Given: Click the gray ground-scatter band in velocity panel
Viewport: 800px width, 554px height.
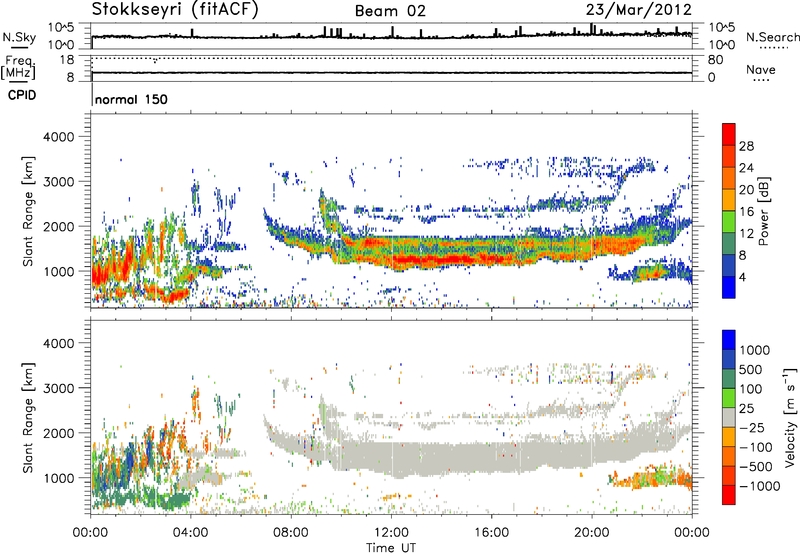Looking at the screenshot, I should pyautogui.click(x=459, y=457).
